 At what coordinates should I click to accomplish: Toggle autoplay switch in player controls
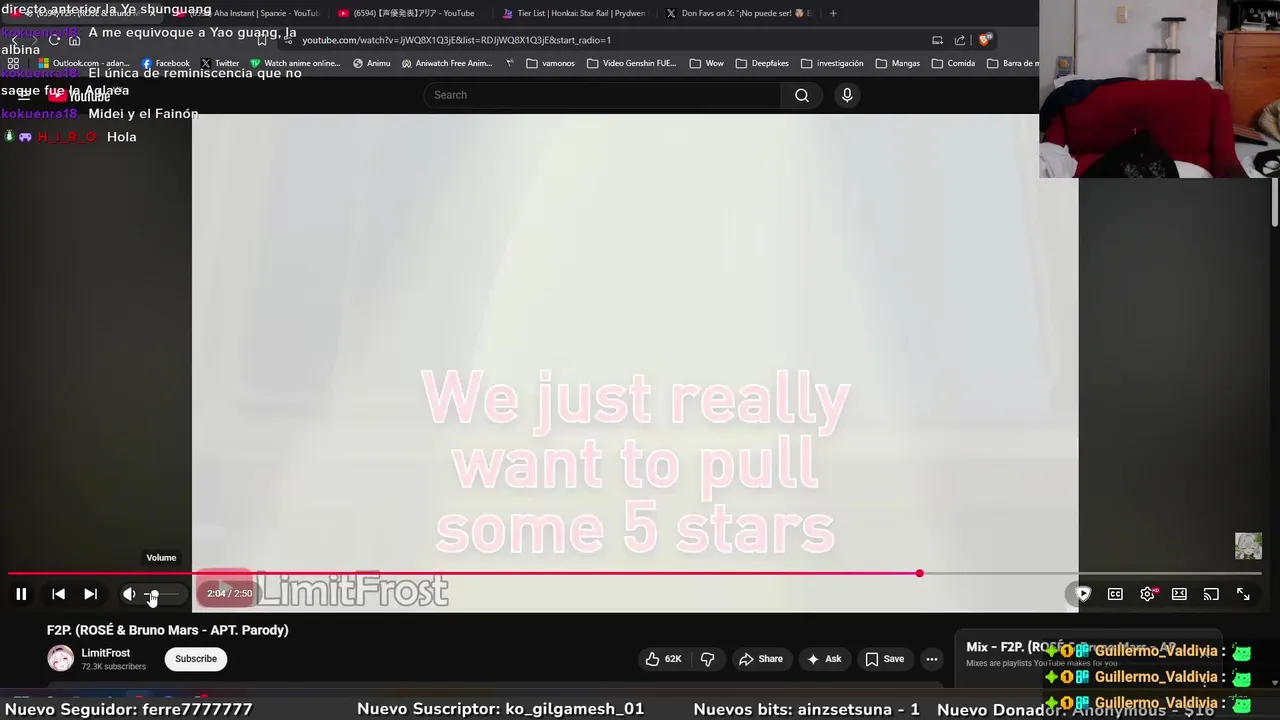tap(1083, 594)
